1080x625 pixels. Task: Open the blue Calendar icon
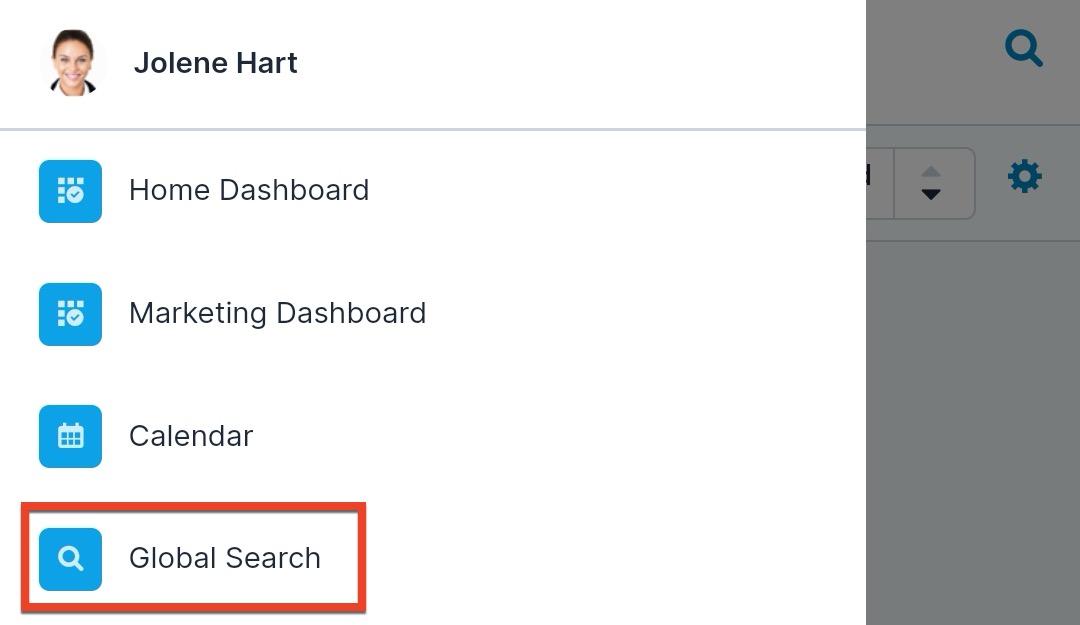coord(70,437)
